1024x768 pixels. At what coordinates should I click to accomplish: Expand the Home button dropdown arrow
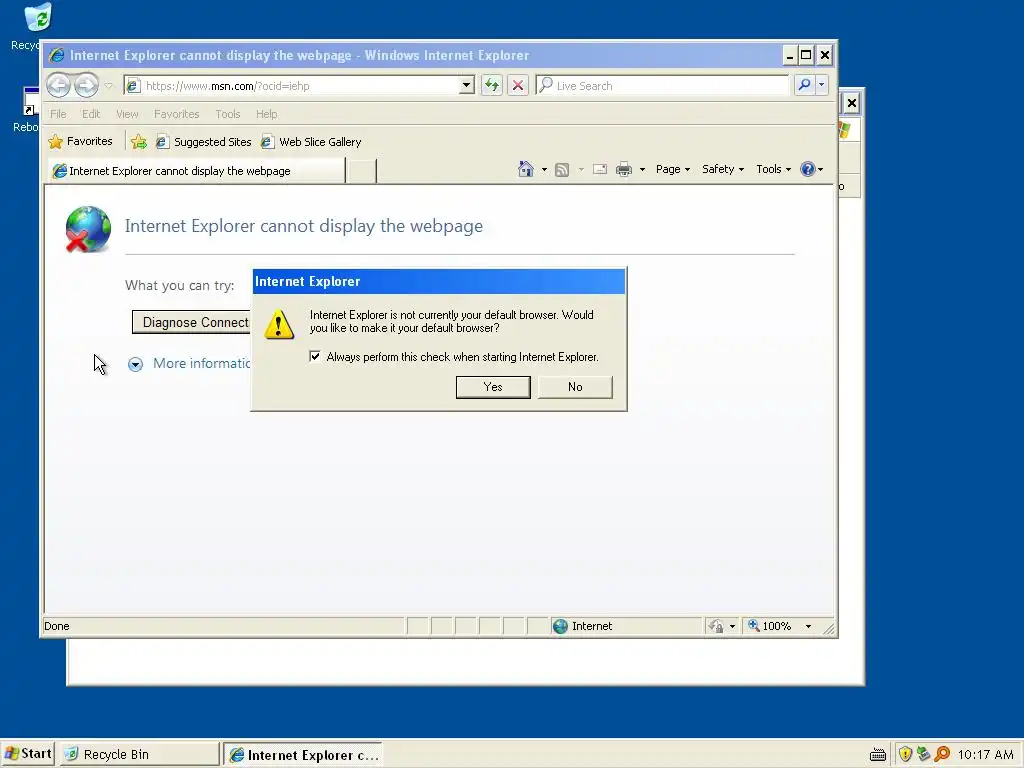click(544, 169)
